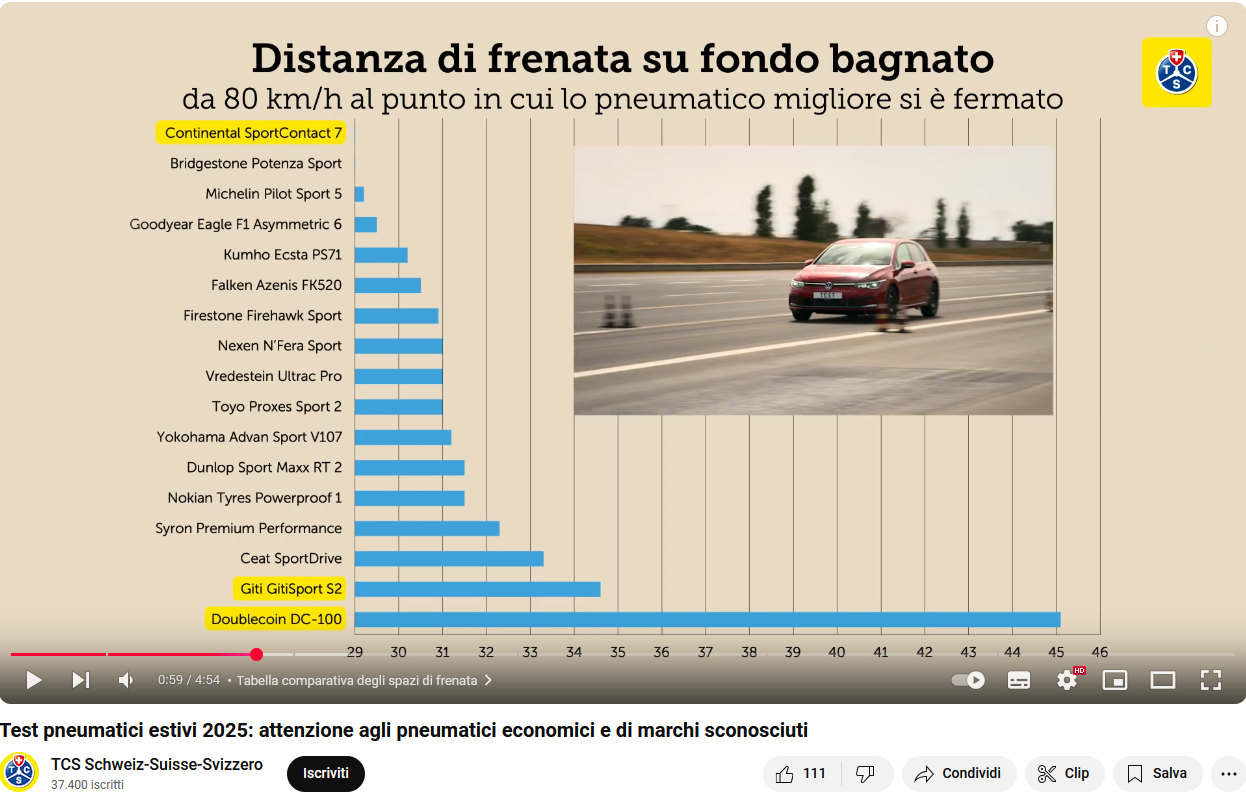
Task: Share the video with Condividi
Action: click(x=959, y=773)
